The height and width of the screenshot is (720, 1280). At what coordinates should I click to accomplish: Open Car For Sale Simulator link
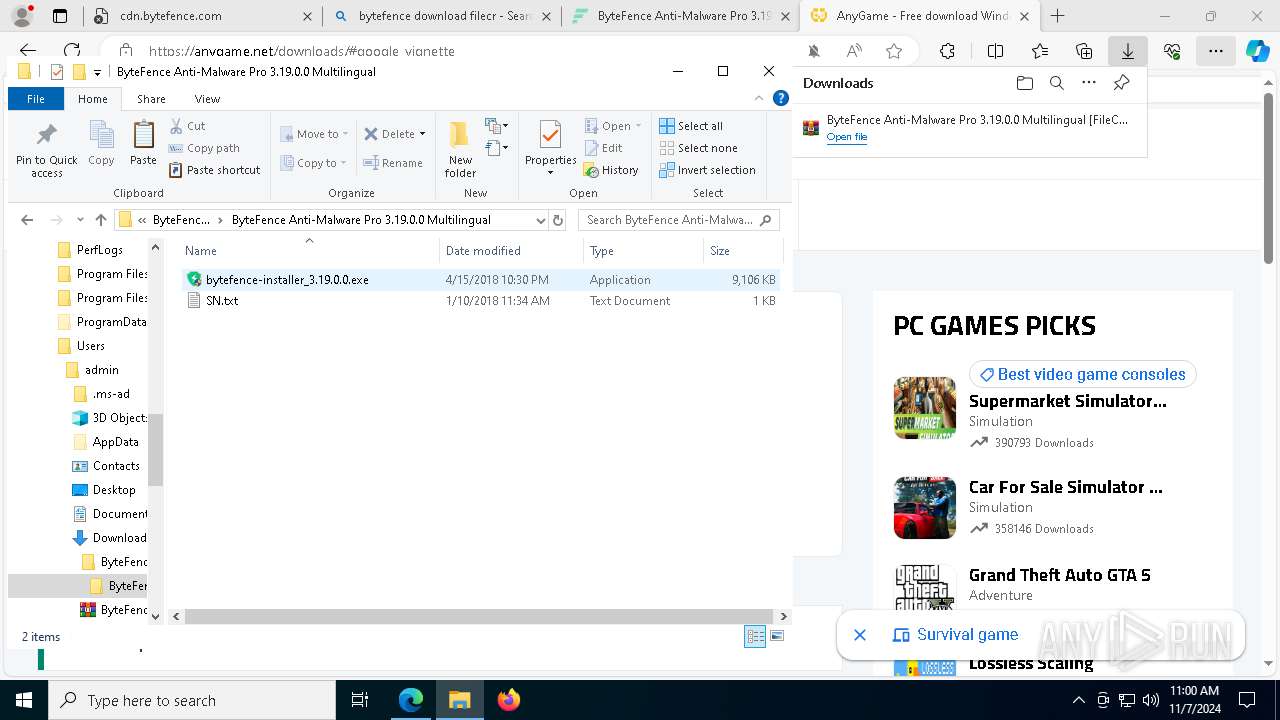click(x=1065, y=487)
